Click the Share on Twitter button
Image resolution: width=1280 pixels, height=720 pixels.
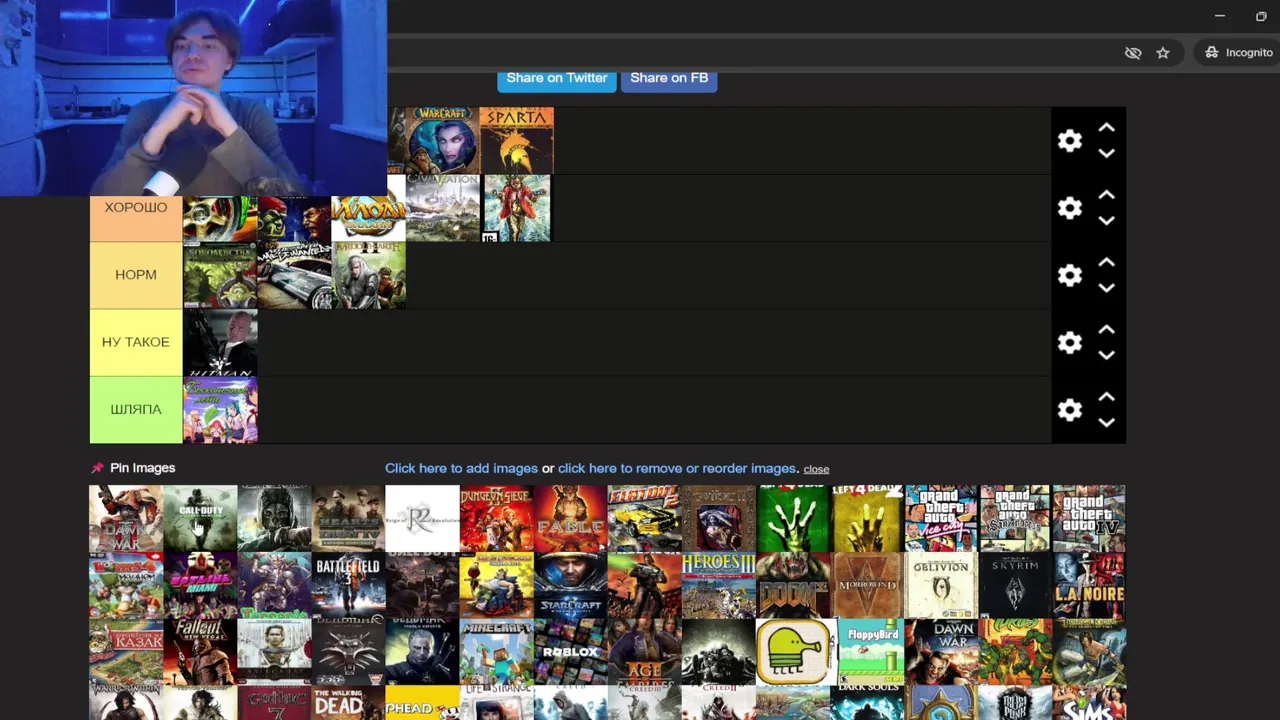[x=557, y=79]
